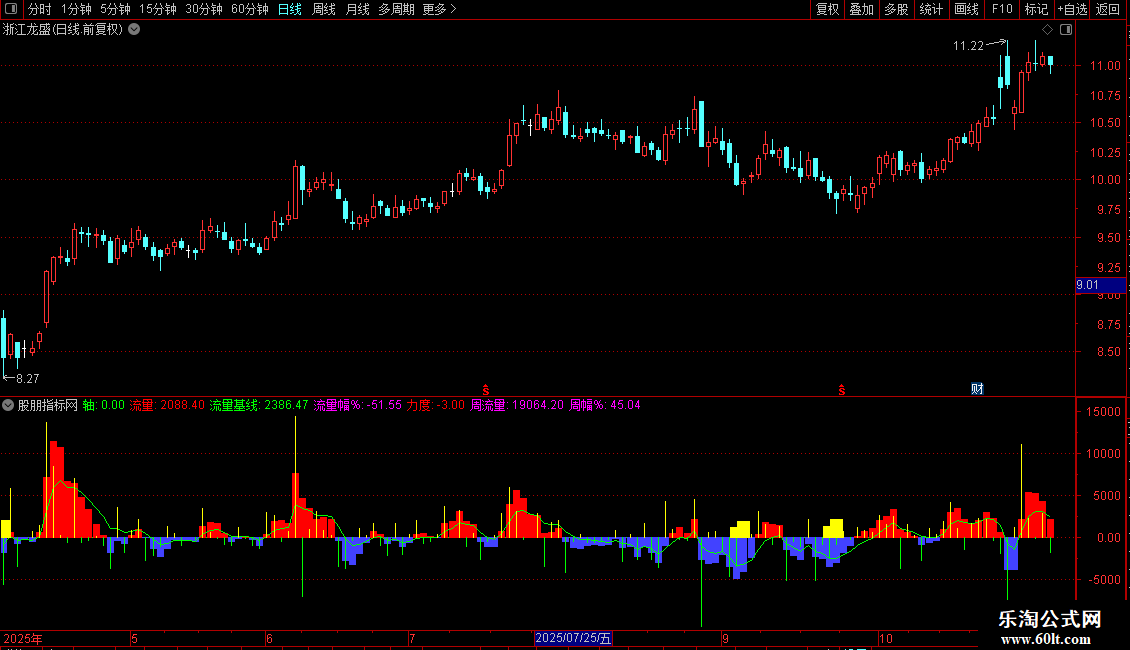Image resolution: width=1130 pixels, height=650 pixels.
Task: Open the 多股 multi-stock view
Action: [x=897, y=9]
